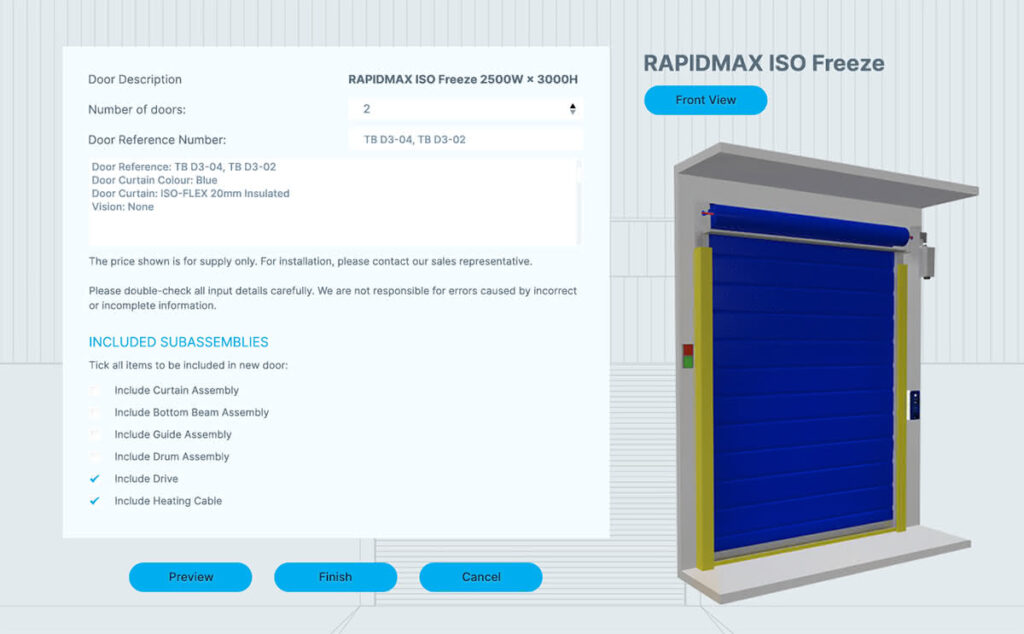Click the door details text area scrollbar

point(579,202)
